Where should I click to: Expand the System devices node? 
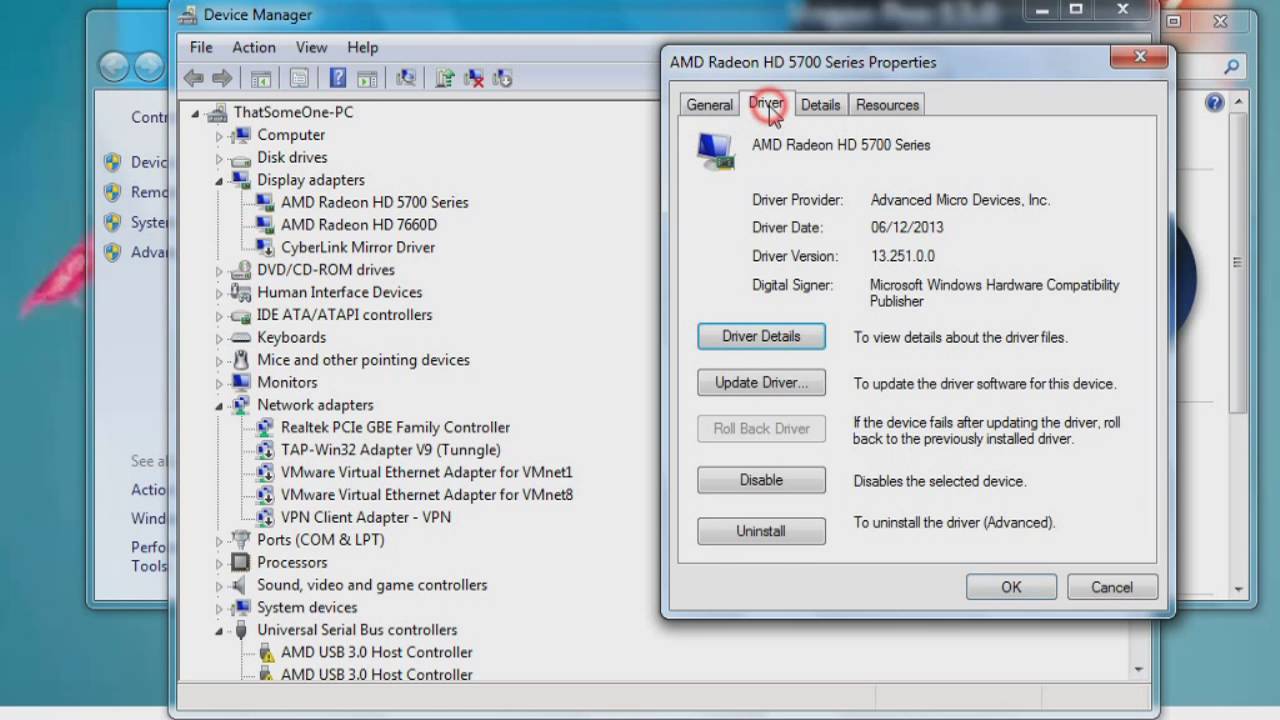click(219, 608)
